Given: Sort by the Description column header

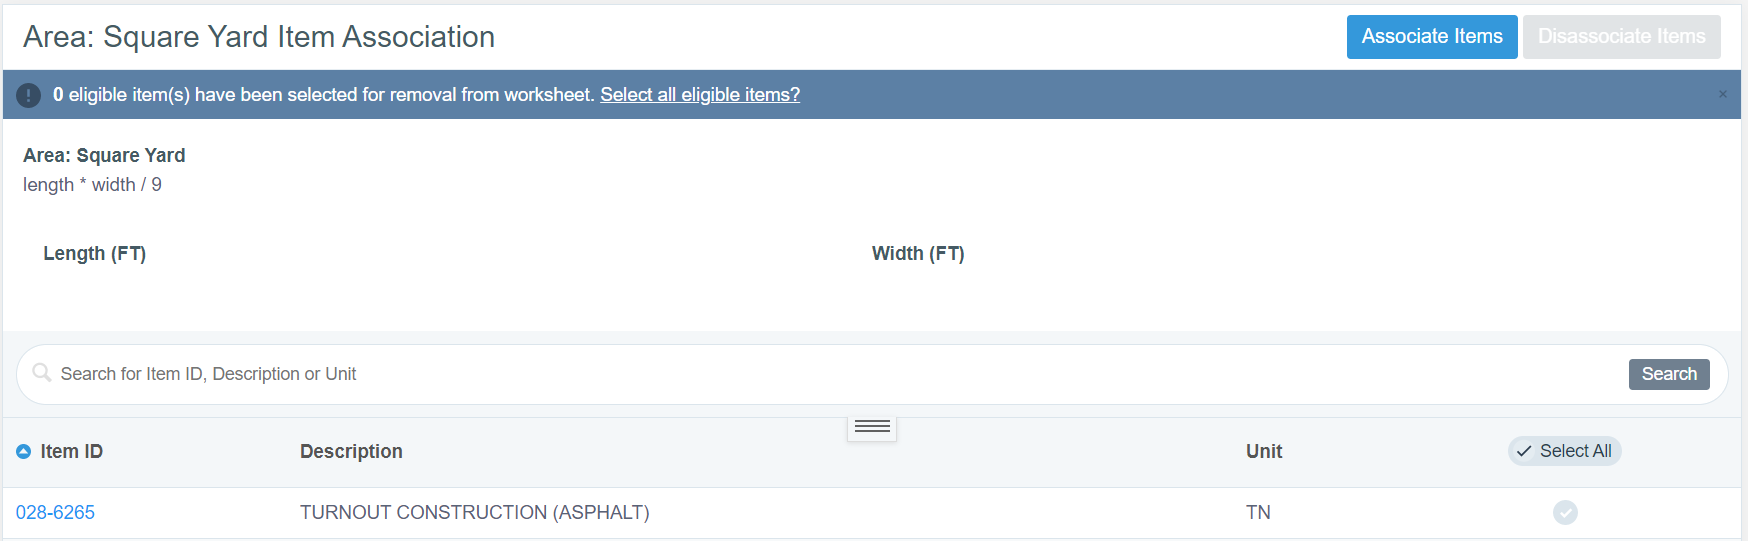Looking at the screenshot, I should click(x=351, y=452).
